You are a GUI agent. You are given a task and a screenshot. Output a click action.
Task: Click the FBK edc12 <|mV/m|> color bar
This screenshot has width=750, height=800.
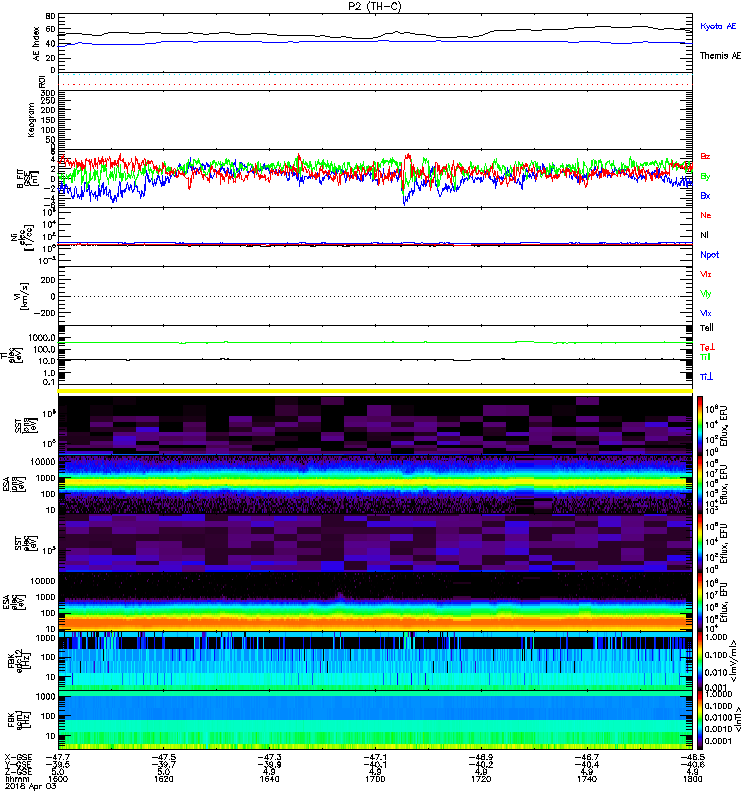[699, 661]
